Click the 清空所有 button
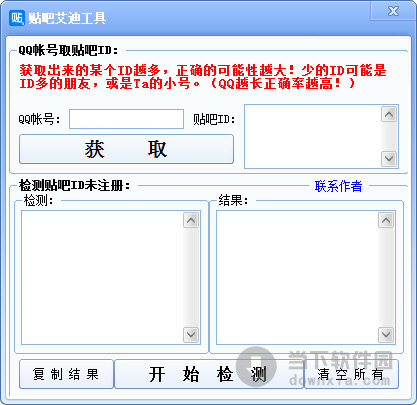The height and width of the screenshot is (405, 417). 351,374
